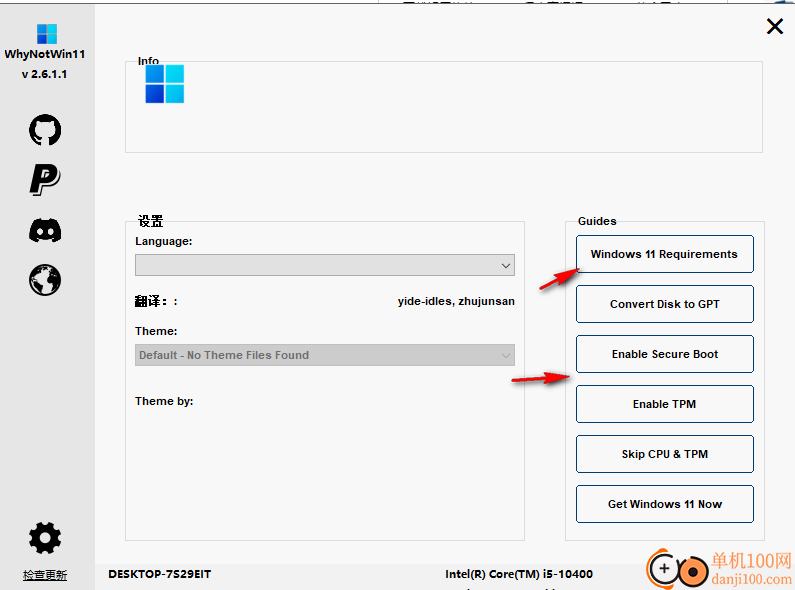Open Convert Disk to GPT guide
Viewport: 795px width, 590px height.
[664, 304]
